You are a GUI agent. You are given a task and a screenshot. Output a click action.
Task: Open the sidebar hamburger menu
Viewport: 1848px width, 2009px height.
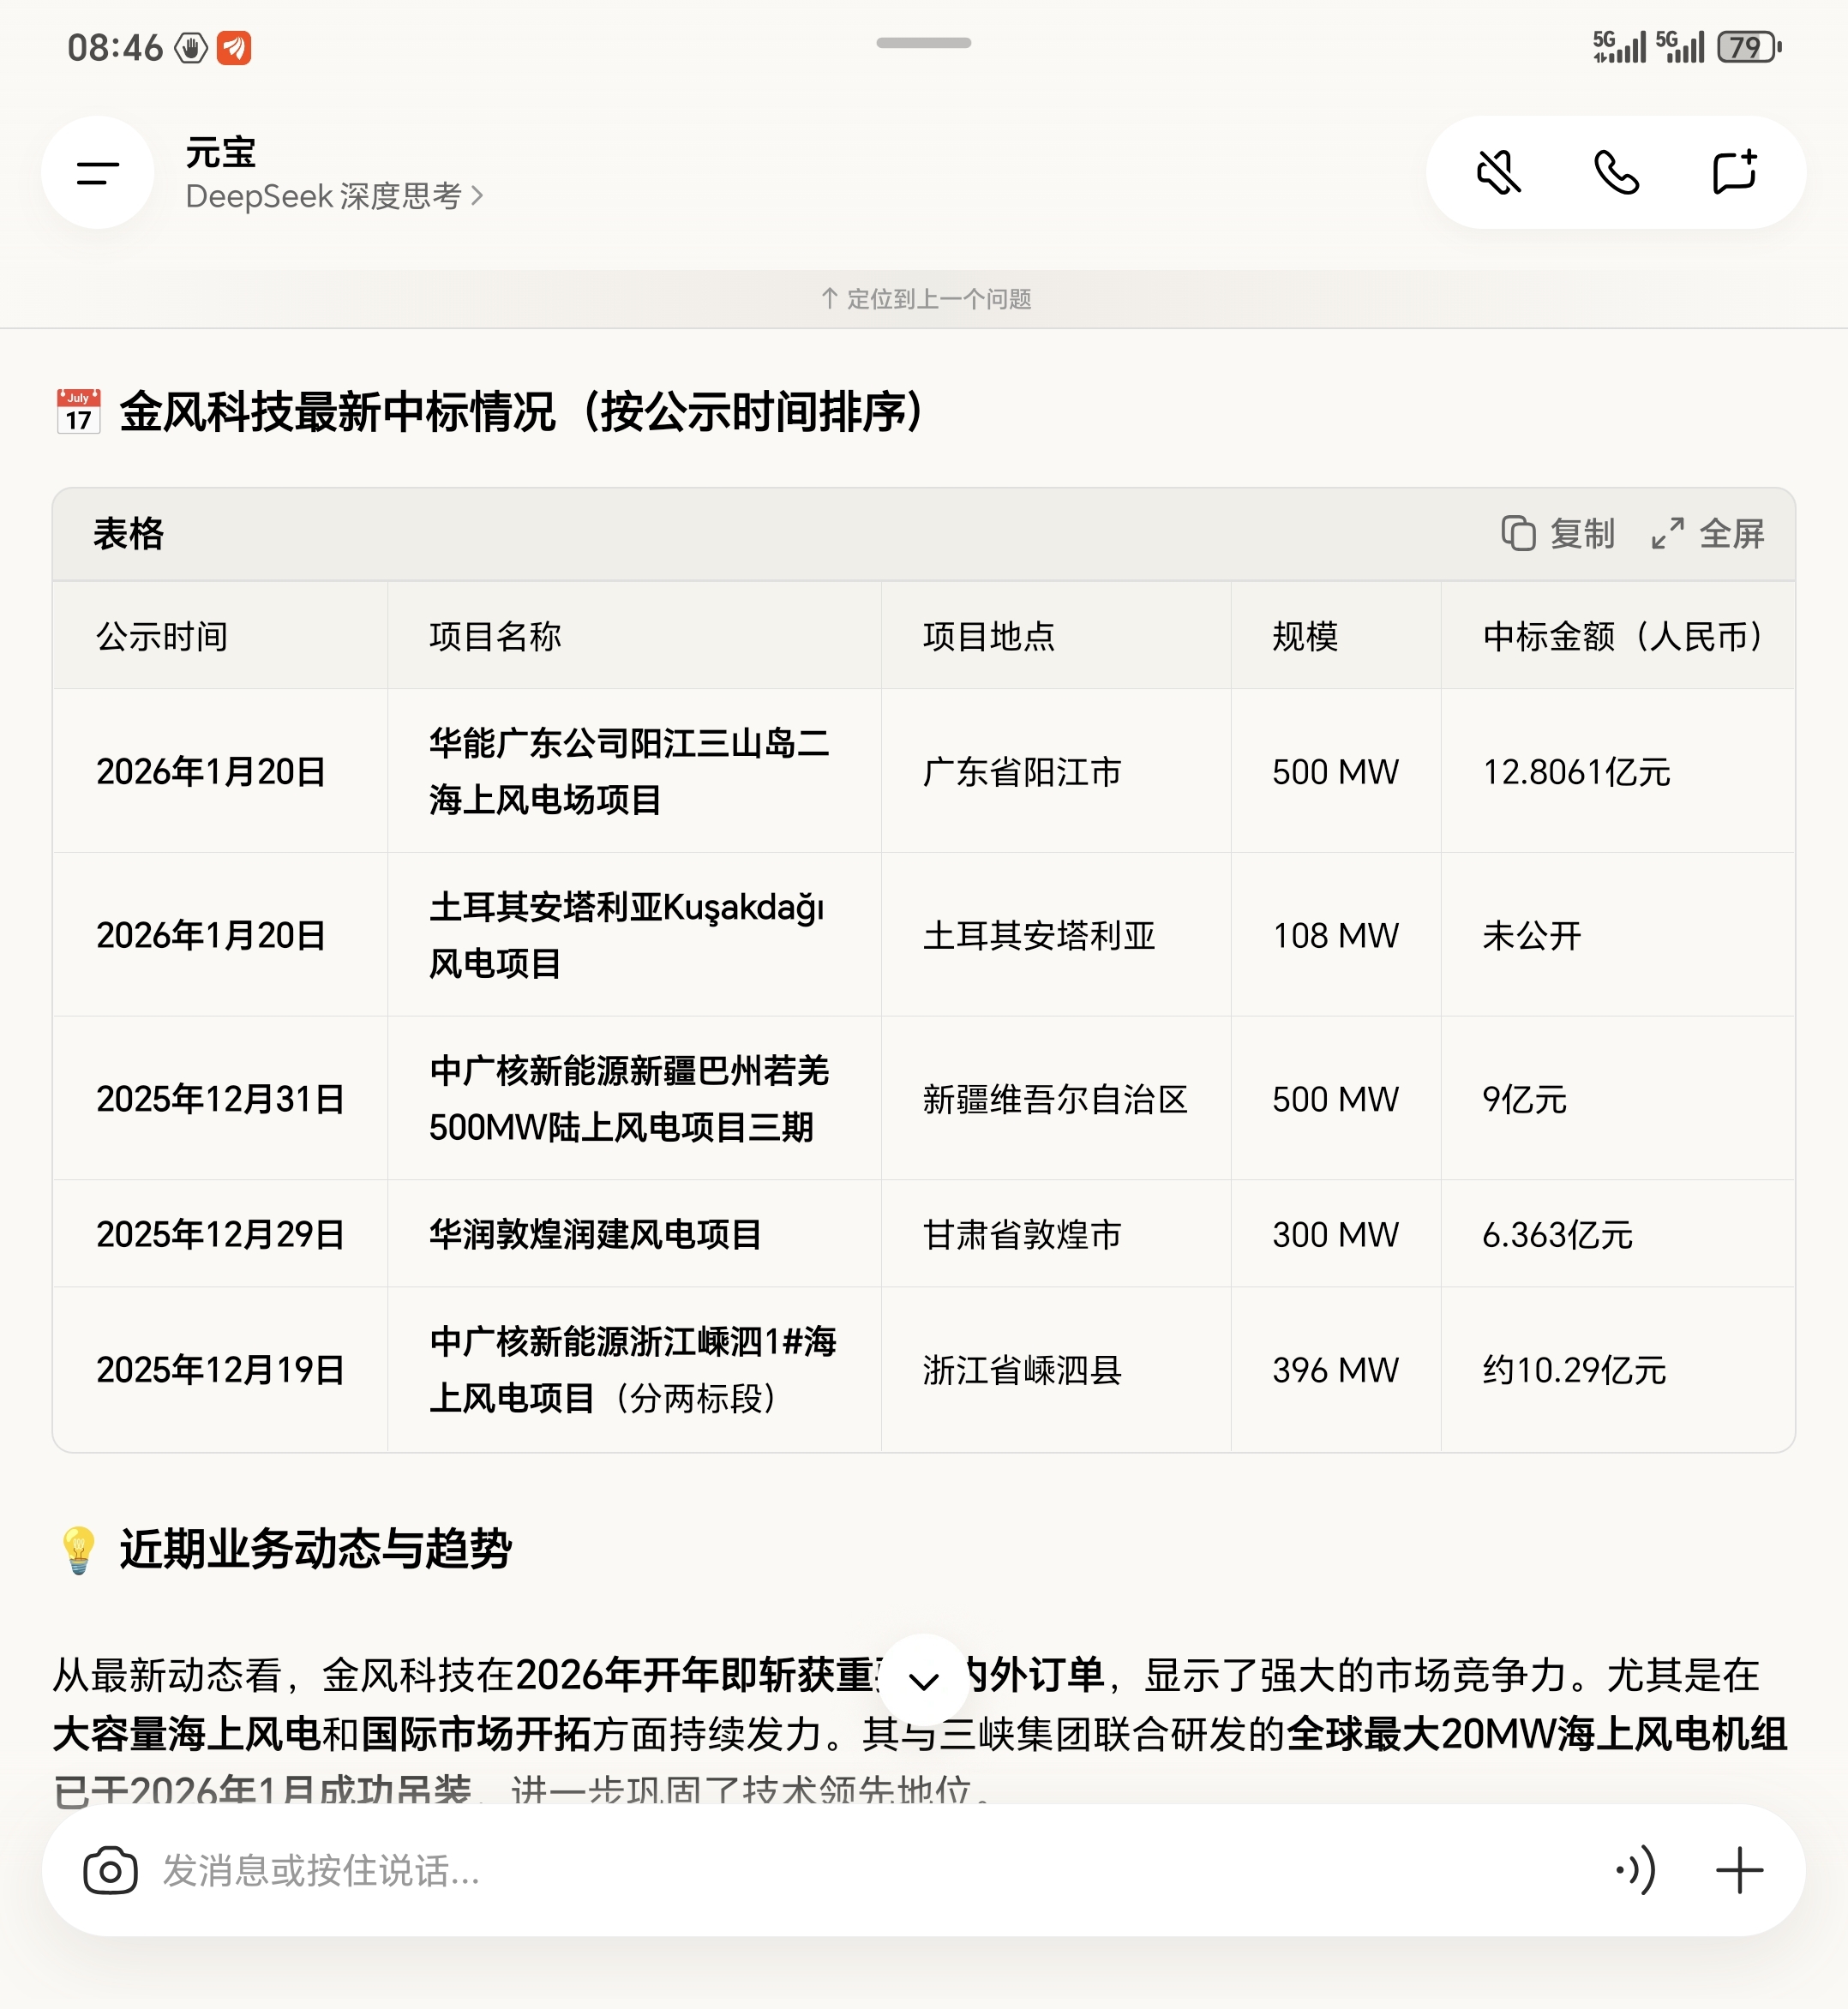97,173
